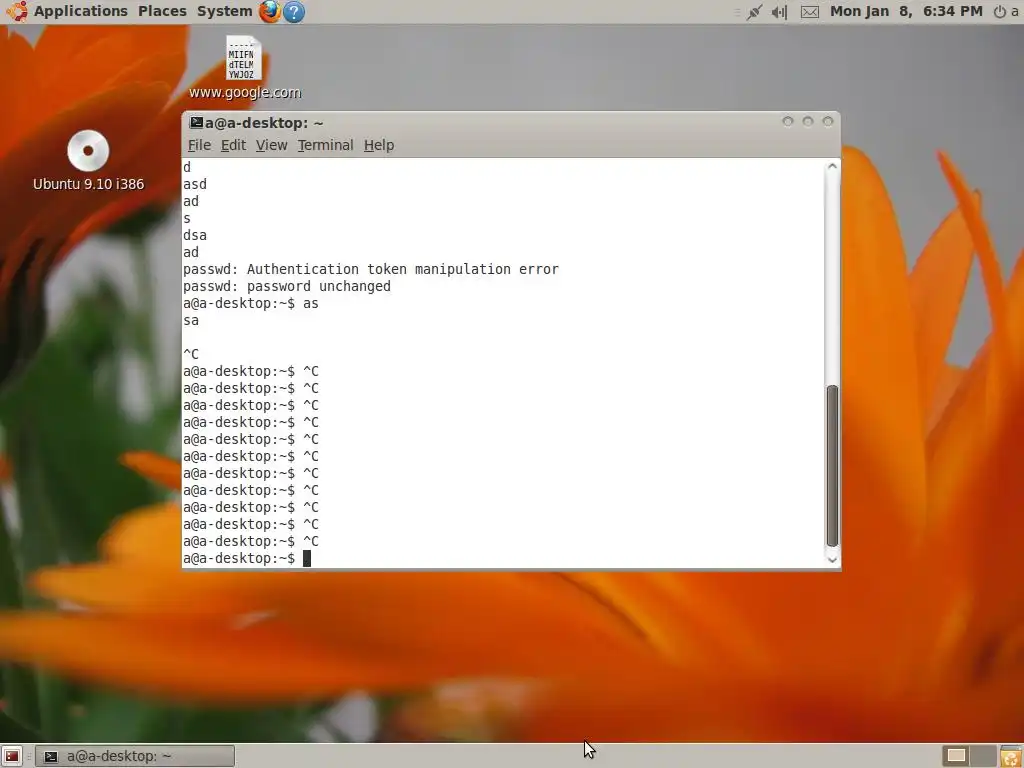The image size is (1024, 768).
Task: Click the Ubuntu logo beside Applications
Action: (17, 11)
